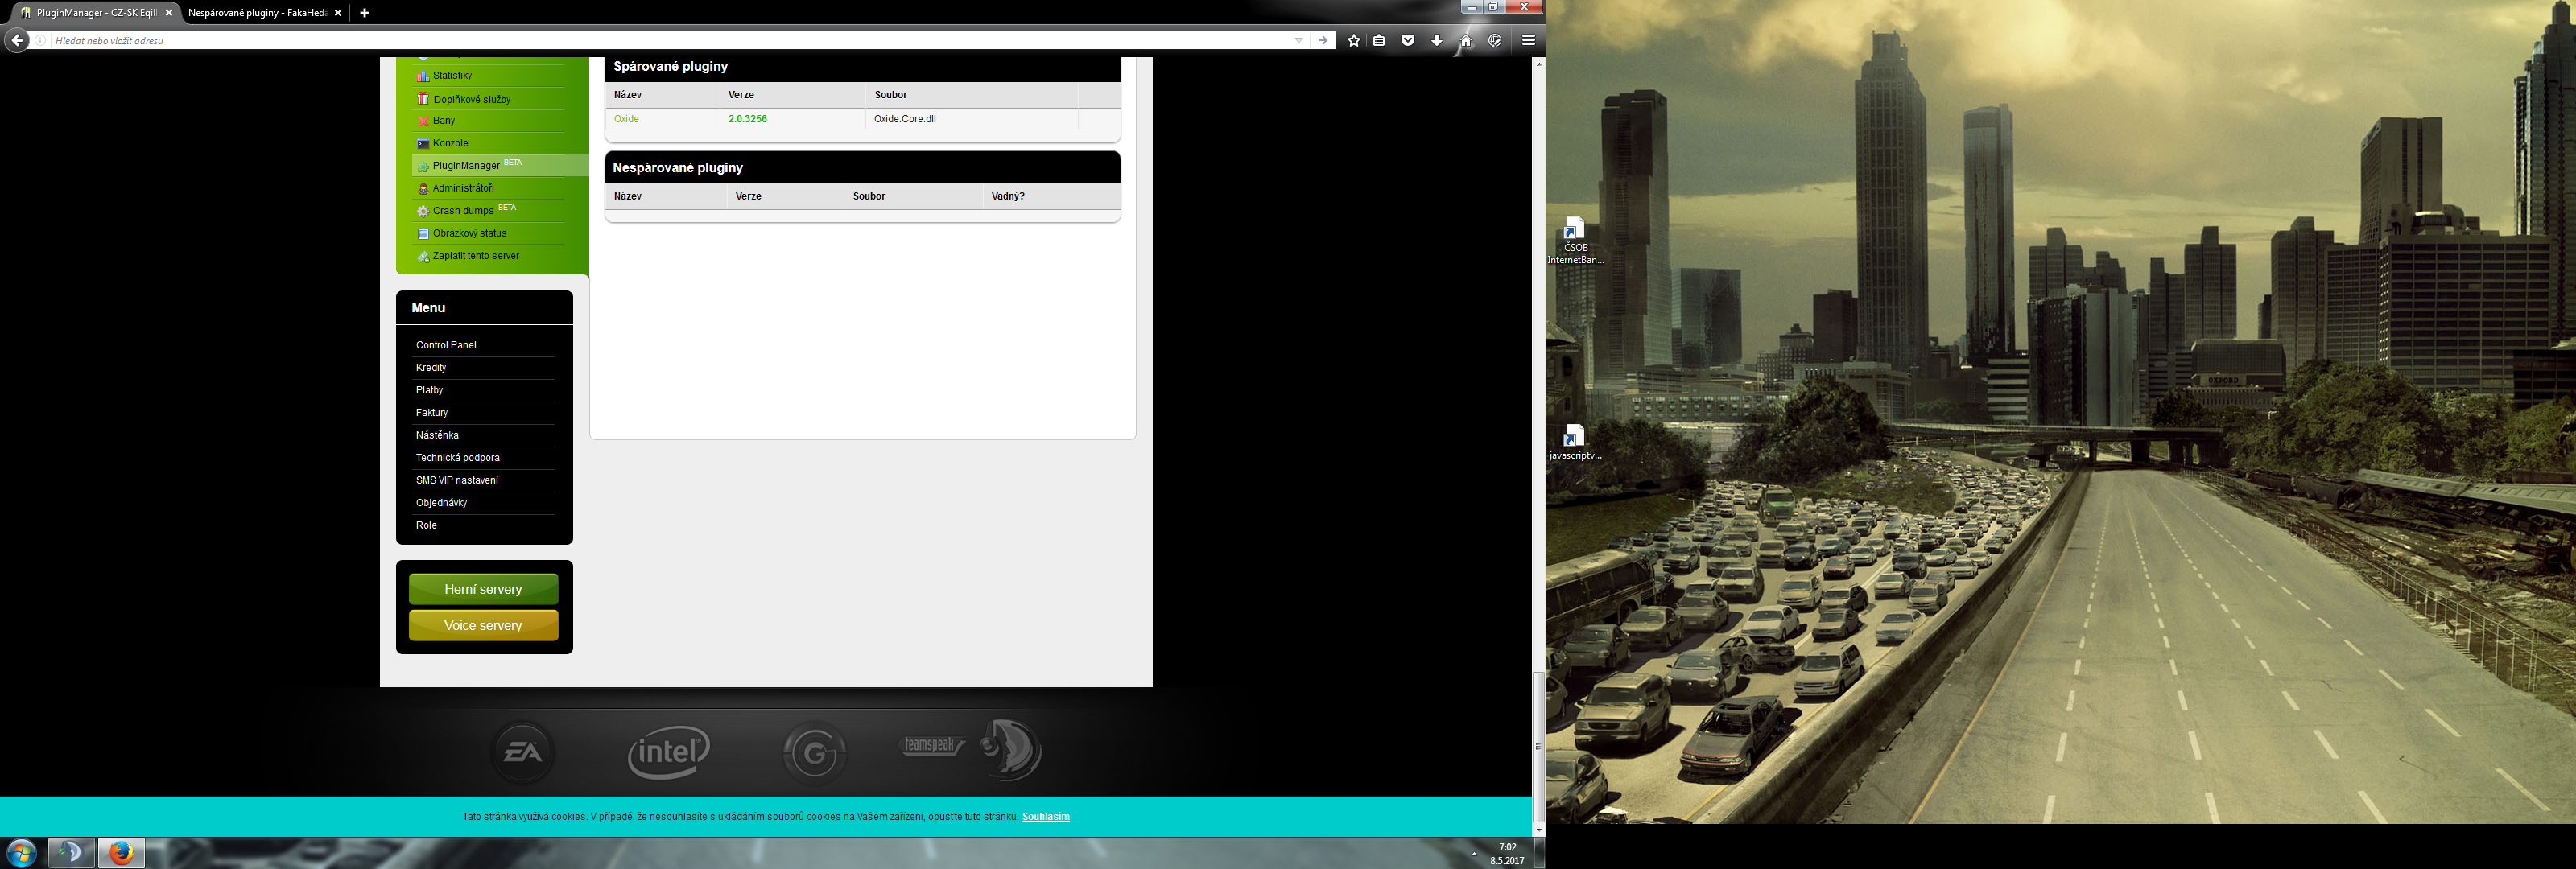This screenshot has height=869, width=2576.
Task: Open the site info icon in address bar
Action: (x=41, y=41)
